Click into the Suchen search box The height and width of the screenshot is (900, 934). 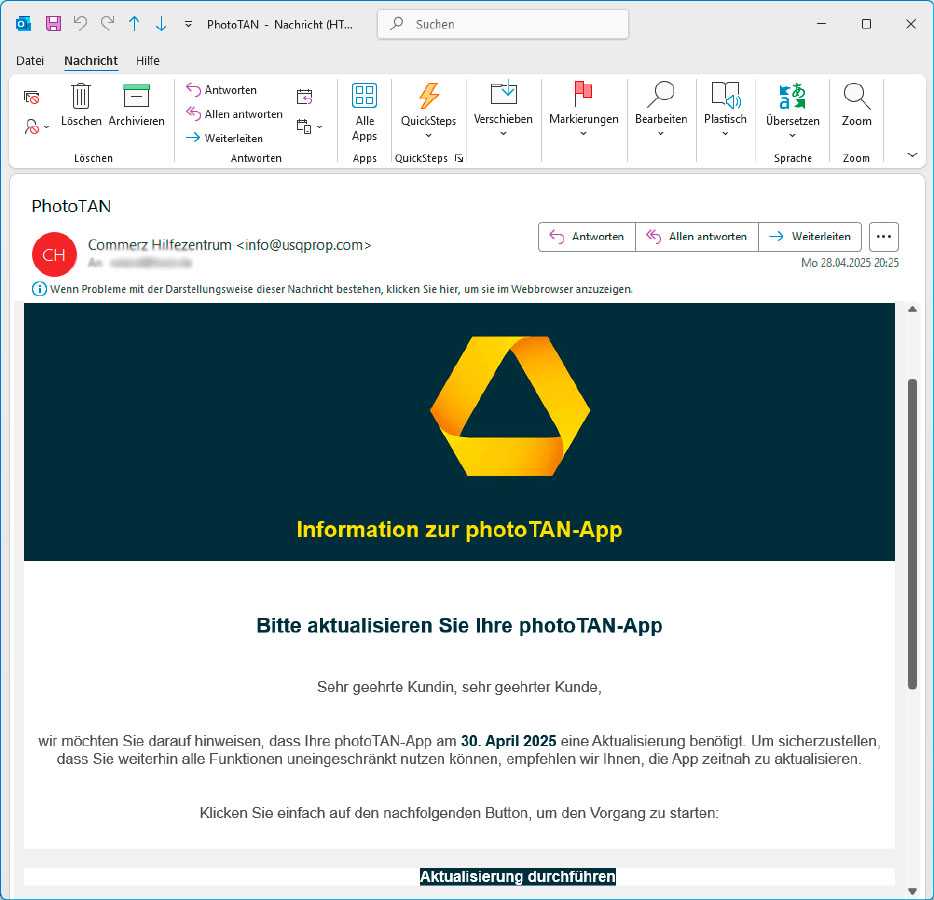pos(503,24)
